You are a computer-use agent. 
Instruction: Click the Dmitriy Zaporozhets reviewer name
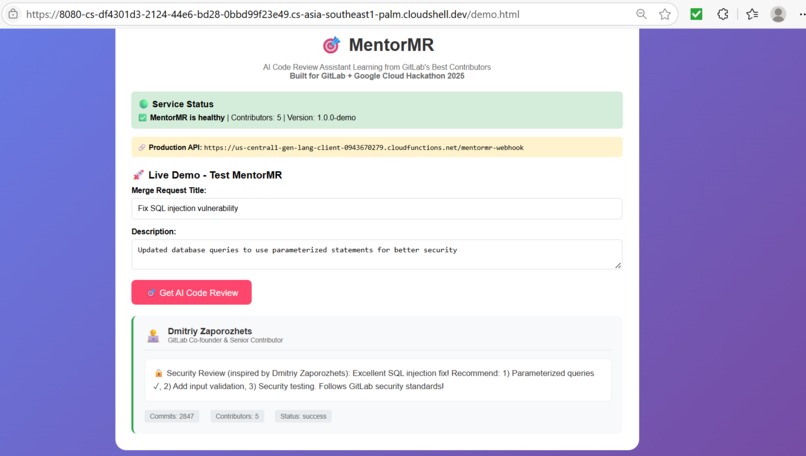pos(210,331)
